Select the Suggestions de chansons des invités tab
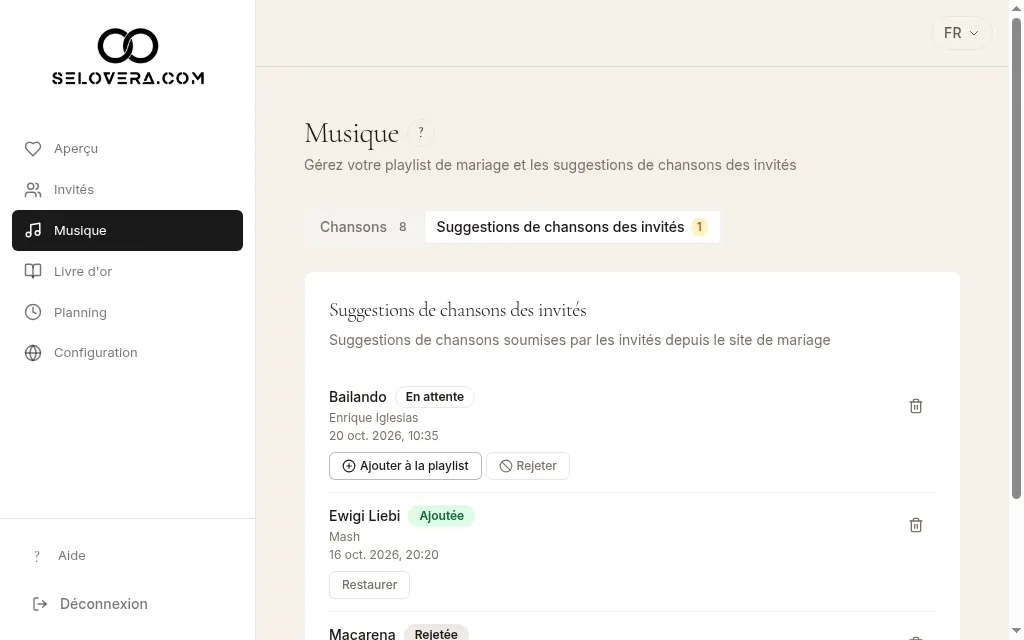This screenshot has height=640, width=1024. pos(572,227)
